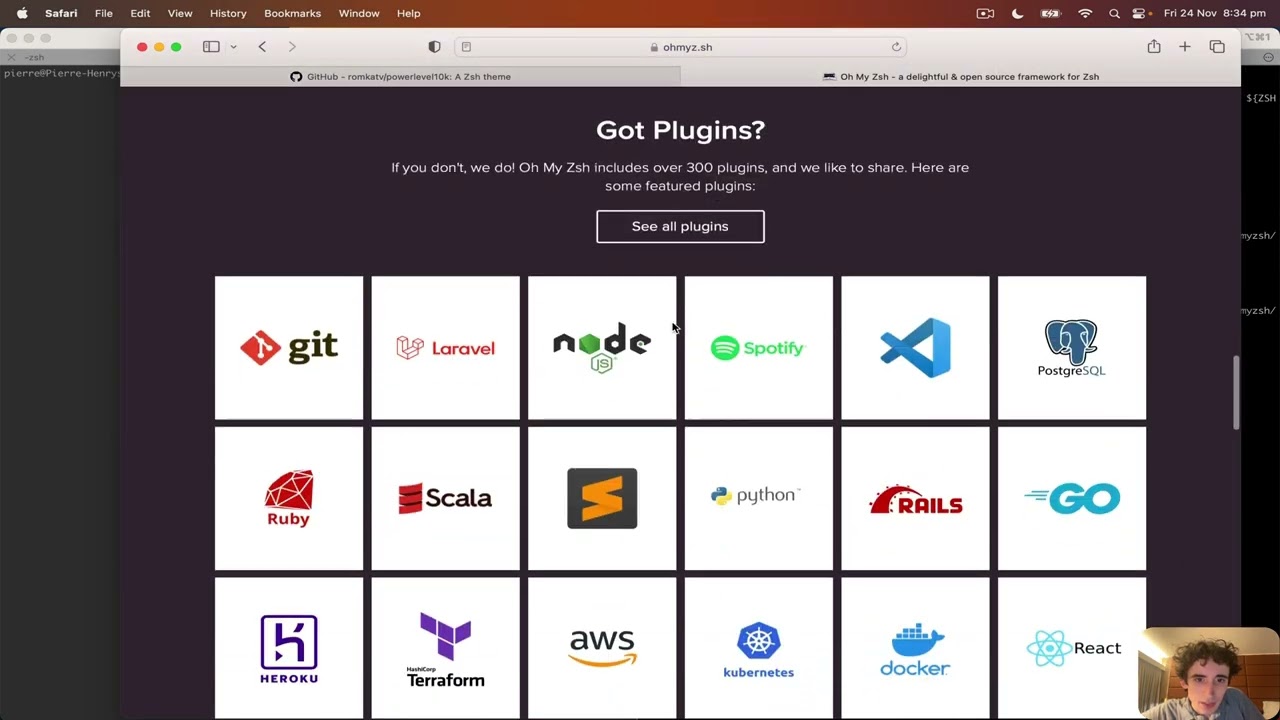Image resolution: width=1280 pixels, height=720 pixels.
Task: Open the React plugin tile
Action: click(x=1072, y=648)
